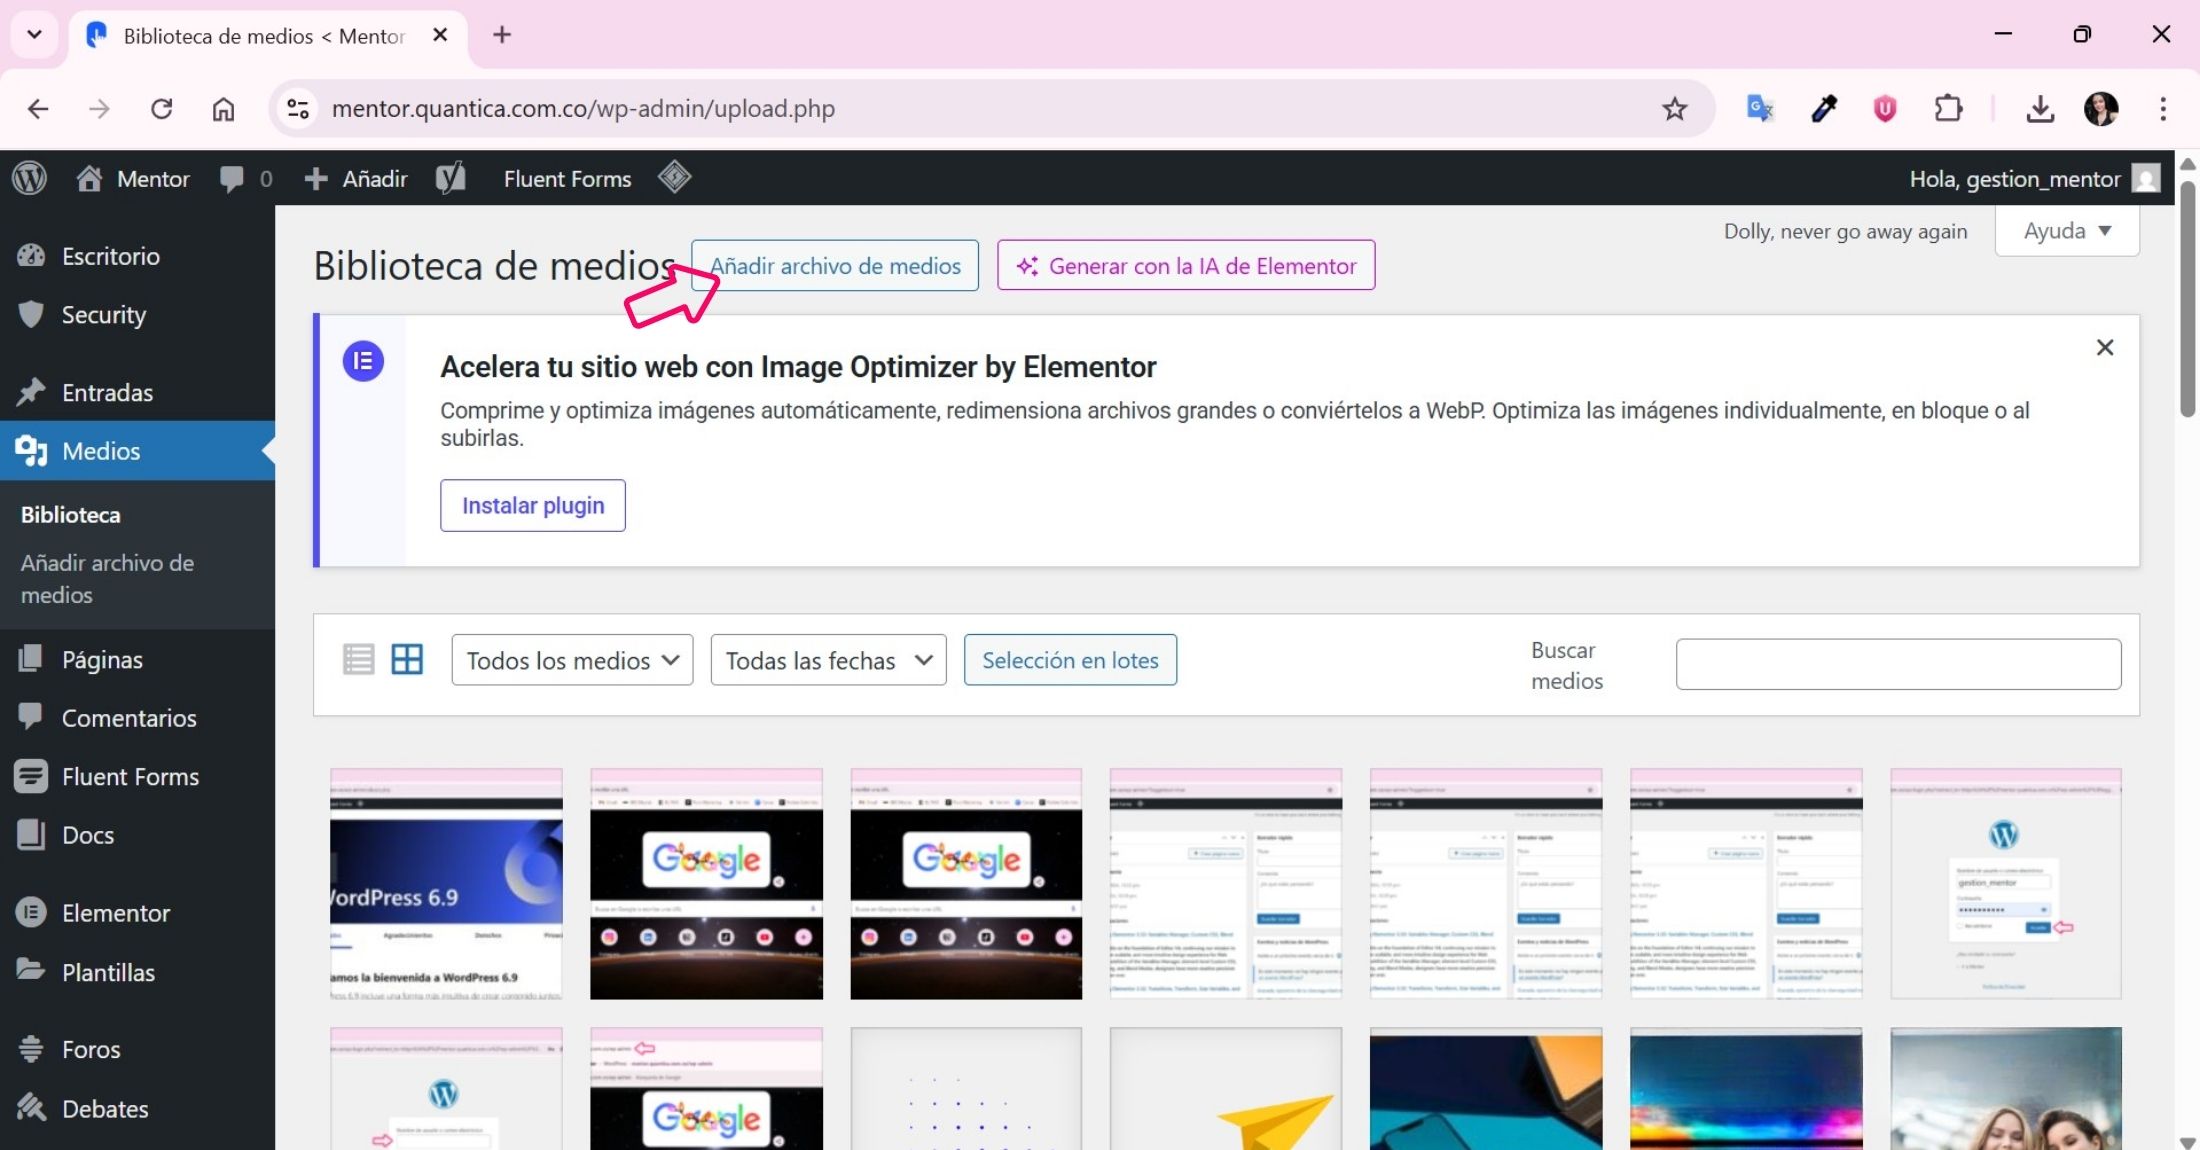The image size is (2200, 1150).
Task: Dismiss the Image Optimizer notice
Action: coord(2104,348)
